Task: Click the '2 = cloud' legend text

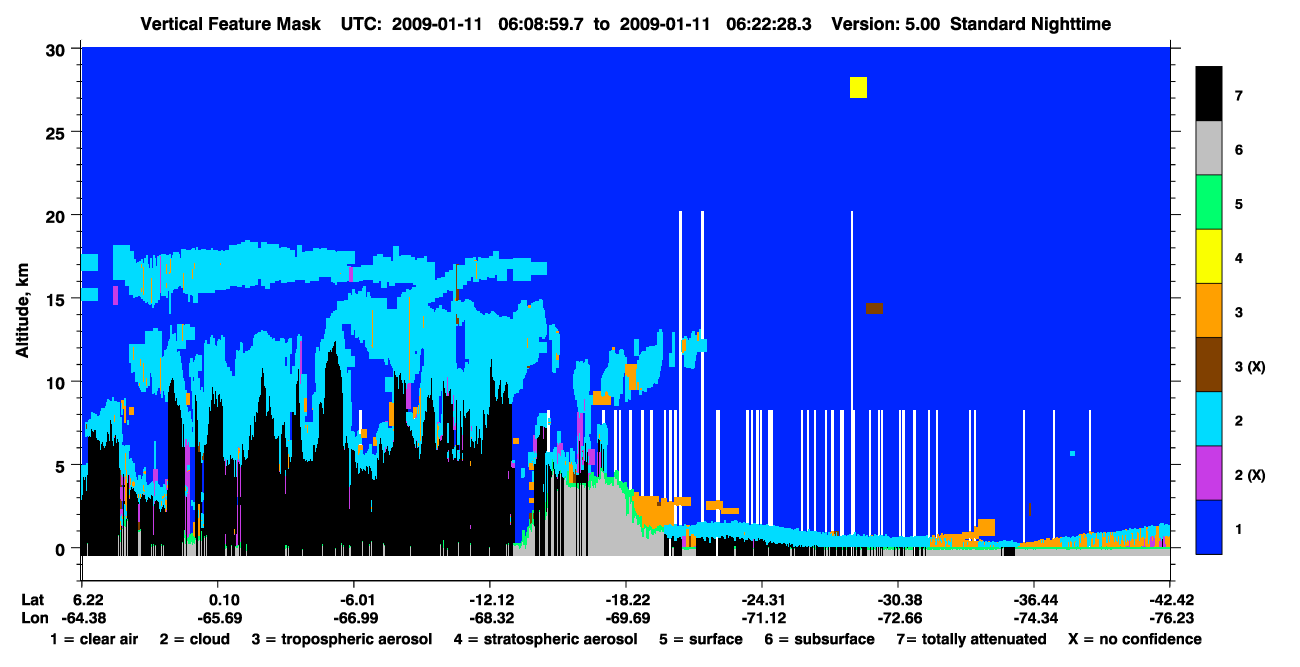Action: 195,639
